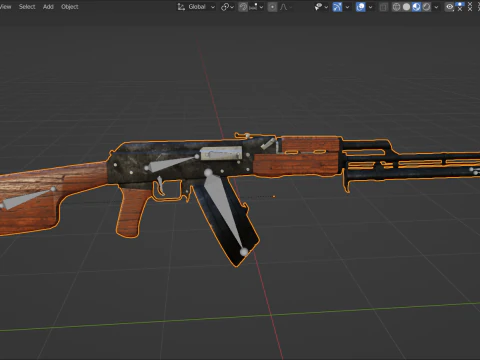Open the Add menu
Image resolution: width=480 pixels, height=360 pixels.
pyautogui.click(x=48, y=7)
